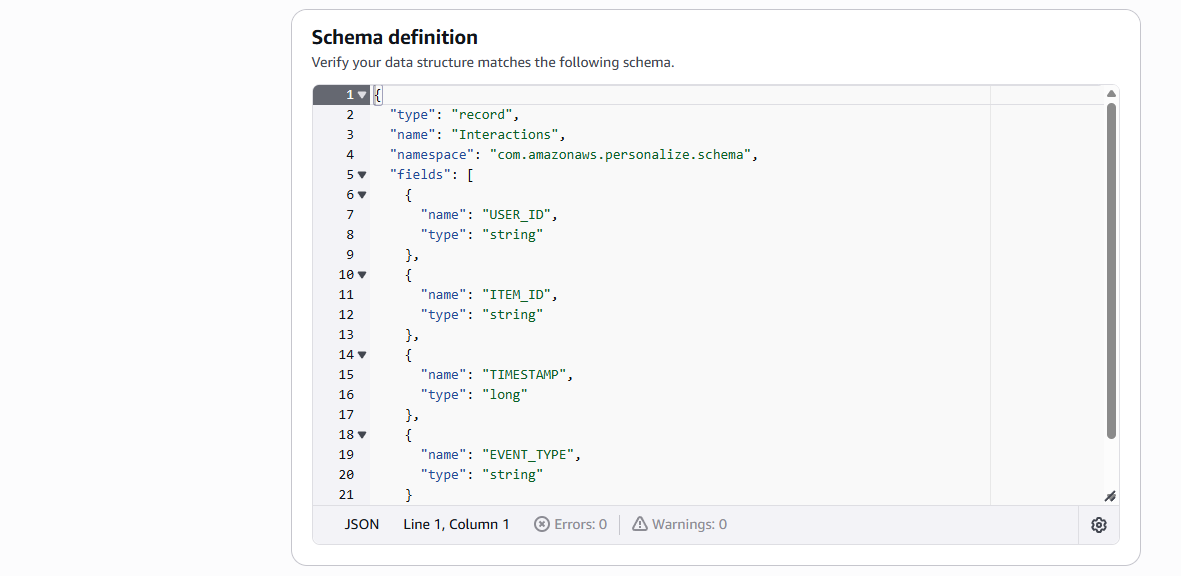1181x576 pixels.
Task: Fold the ITEM_ID block at line 10
Action: coord(362,275)
